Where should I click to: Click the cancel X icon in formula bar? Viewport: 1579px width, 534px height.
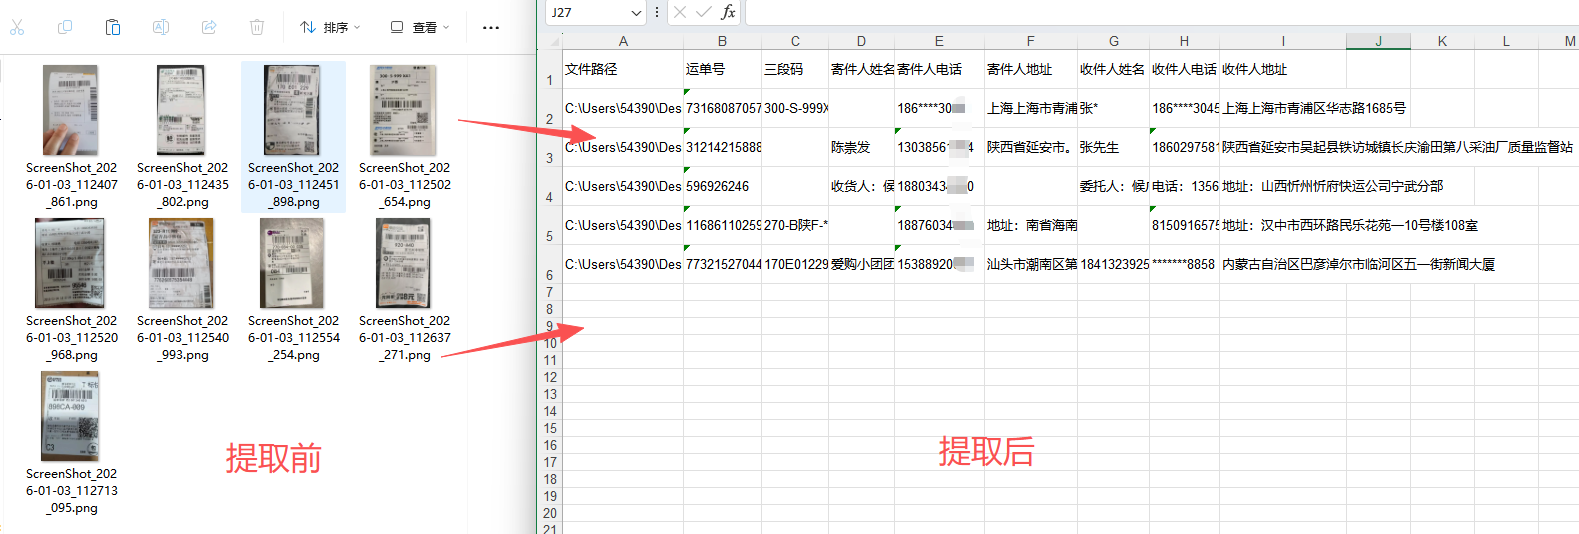click(x=680, y=12)
